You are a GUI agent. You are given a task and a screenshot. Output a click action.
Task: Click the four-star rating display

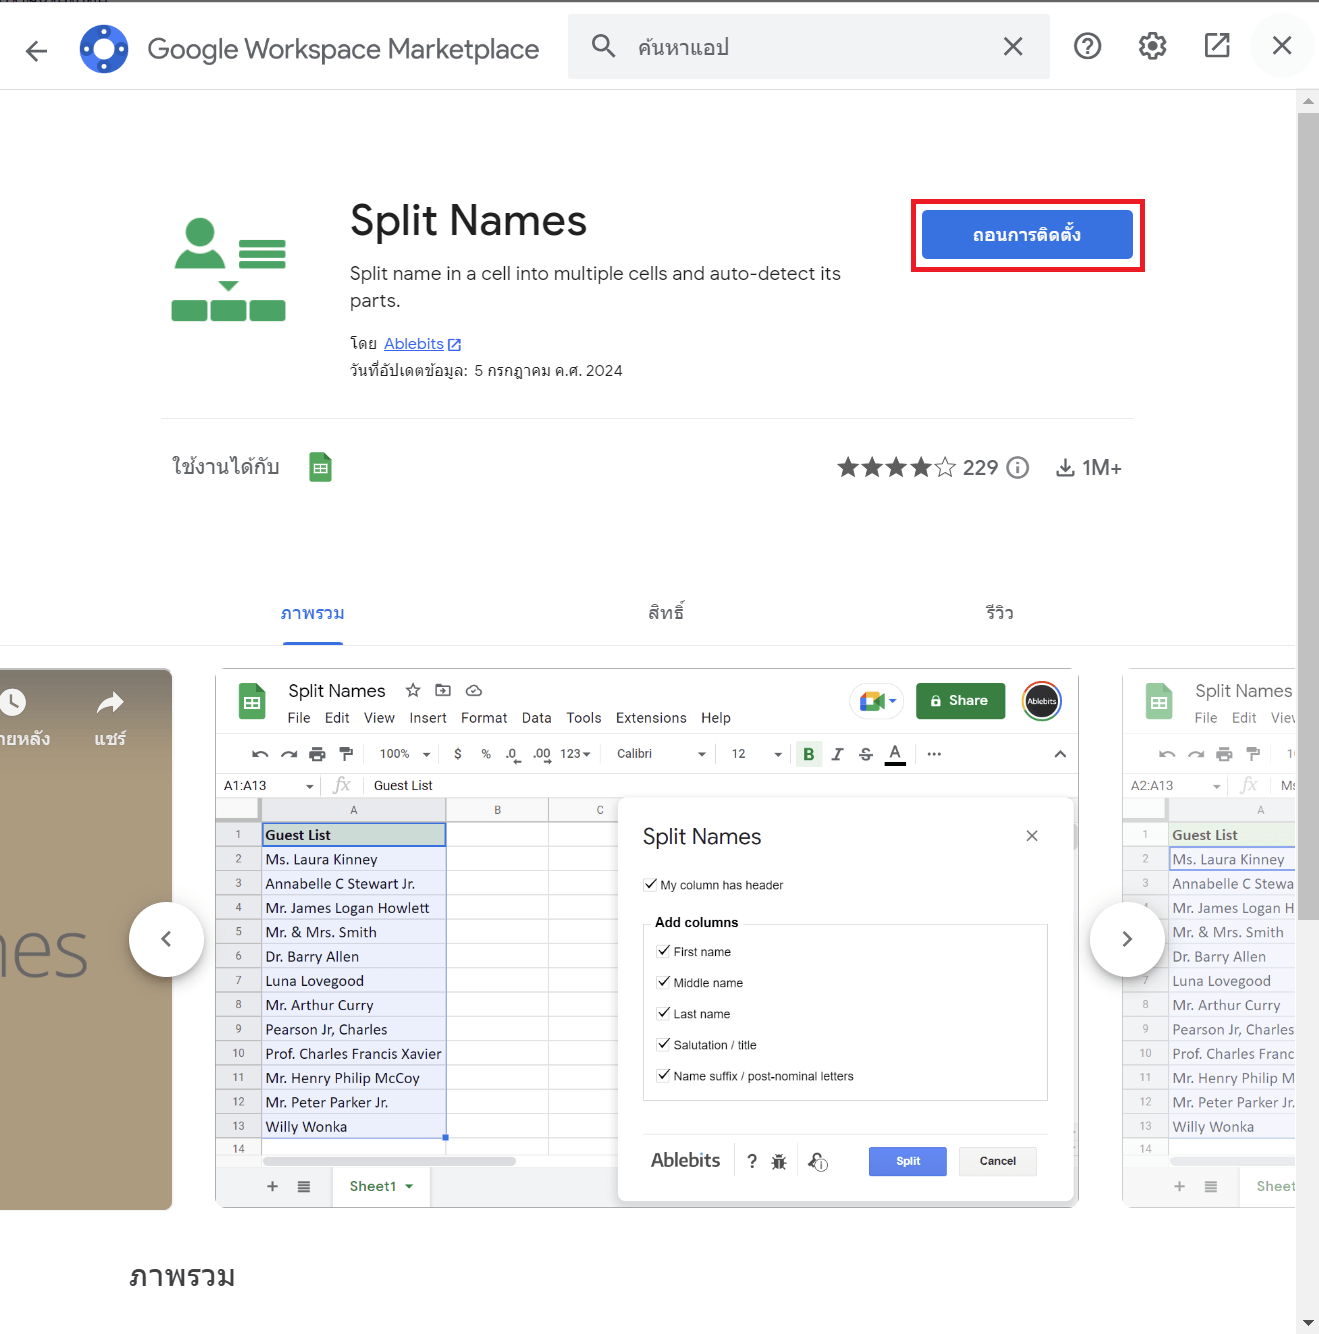point(896,468)
